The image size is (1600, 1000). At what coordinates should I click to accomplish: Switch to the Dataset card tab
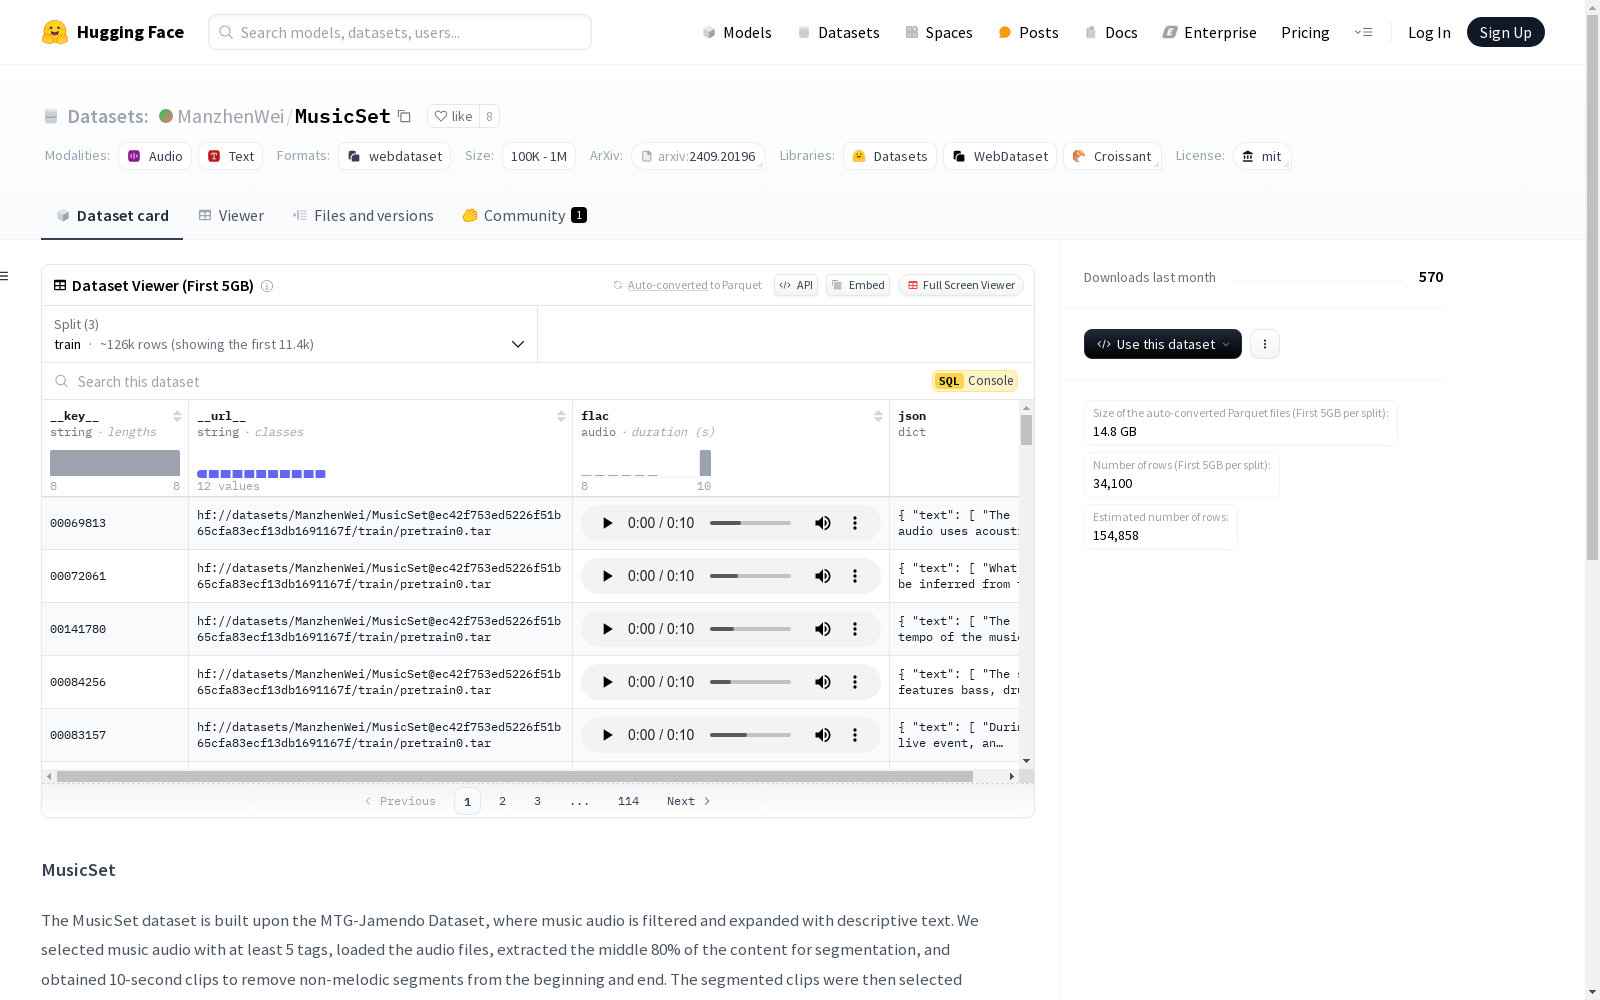(112, 216)
